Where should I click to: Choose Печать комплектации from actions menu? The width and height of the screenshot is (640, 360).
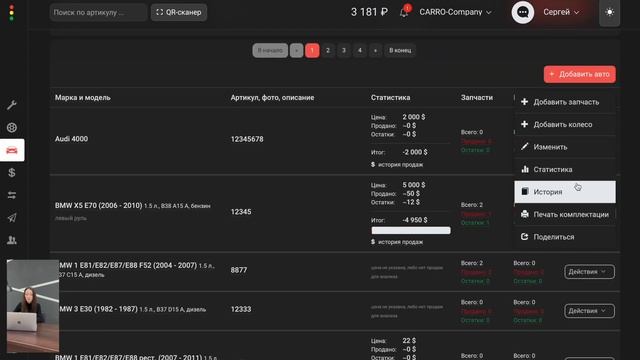coord(565,214)
